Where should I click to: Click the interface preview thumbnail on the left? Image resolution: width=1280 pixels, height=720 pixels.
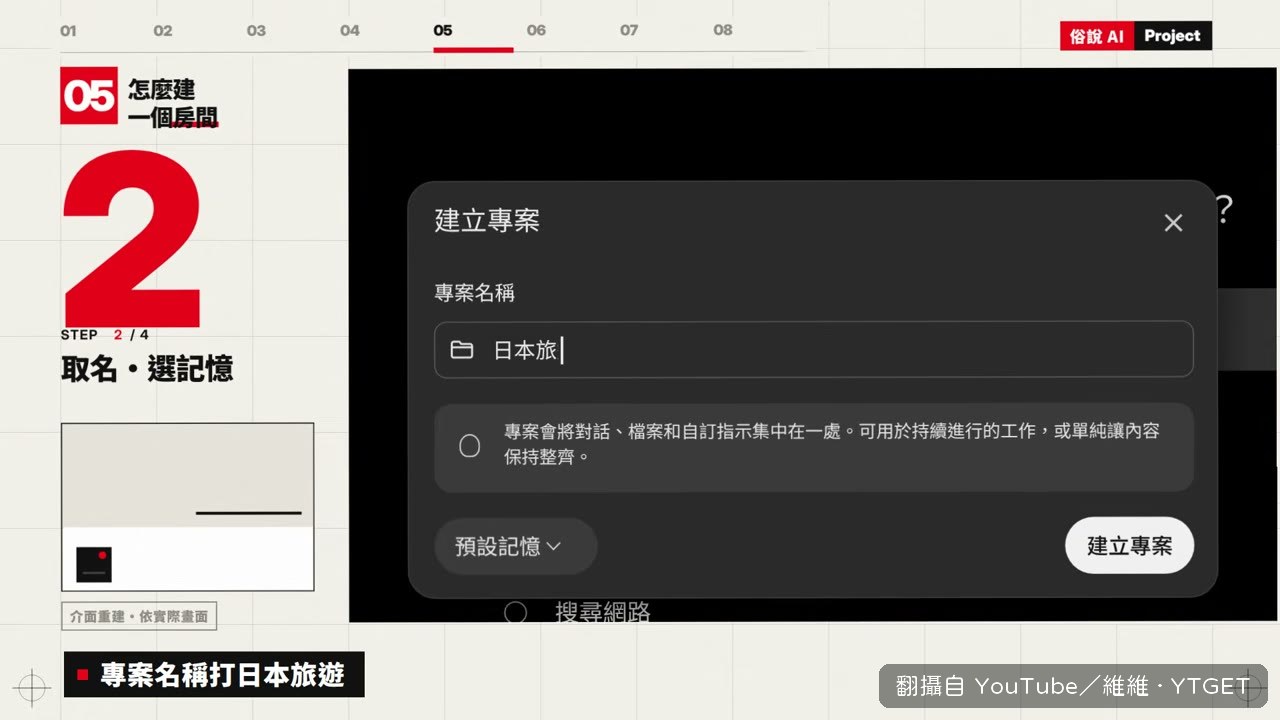pos(188,507)
